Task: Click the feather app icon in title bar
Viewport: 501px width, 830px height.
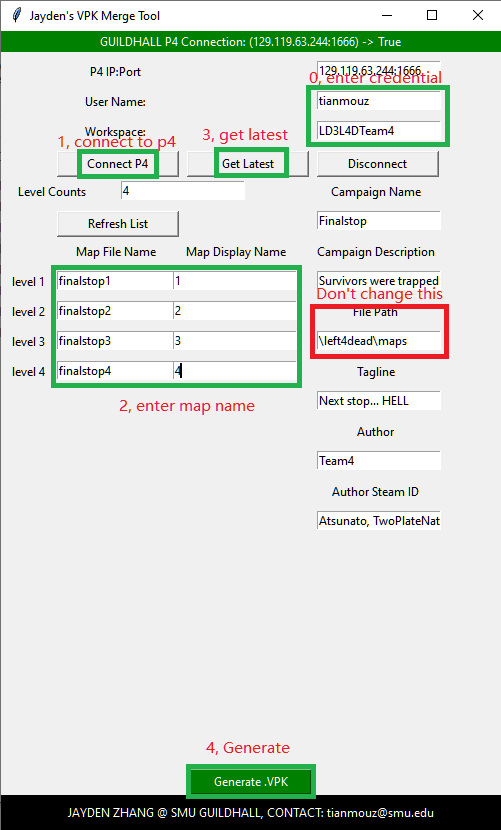Action: tap(17, 15)
